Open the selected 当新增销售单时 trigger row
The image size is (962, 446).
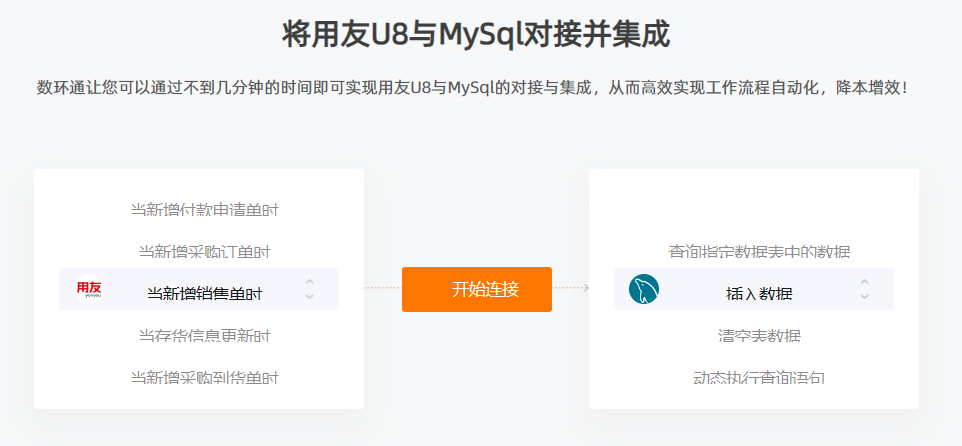[x=199, y=289]
